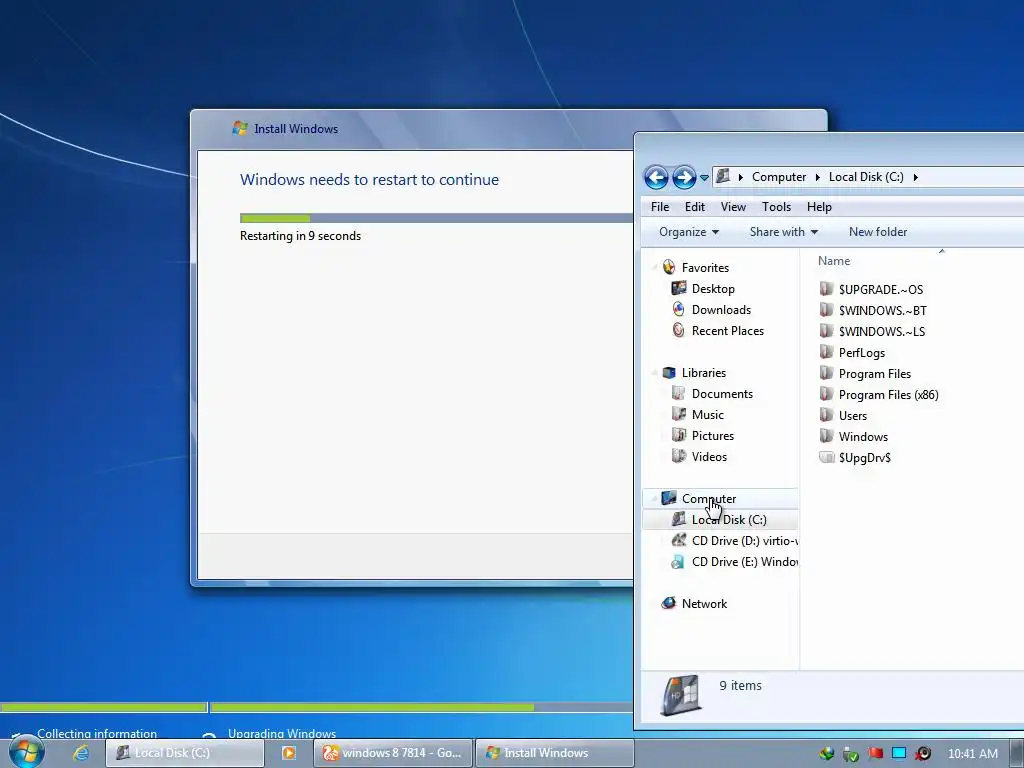Viewport: 1024px width, 768px height.
Task: Click the red flag Action Center tray icon
Action: [876, 754]
